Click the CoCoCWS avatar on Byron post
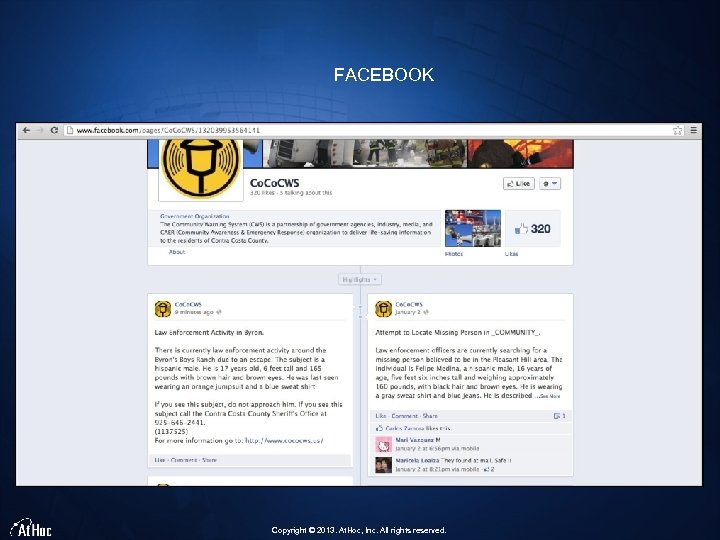This screenshot has height=540, width=720. 163,309
